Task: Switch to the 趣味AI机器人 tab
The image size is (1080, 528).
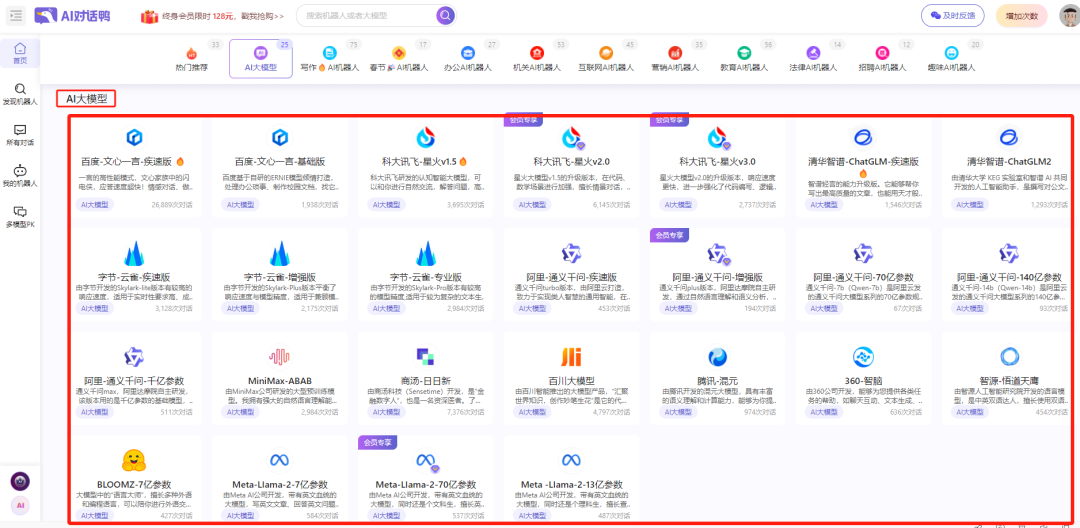Action: pyautogui.click(x=951, y=59)
